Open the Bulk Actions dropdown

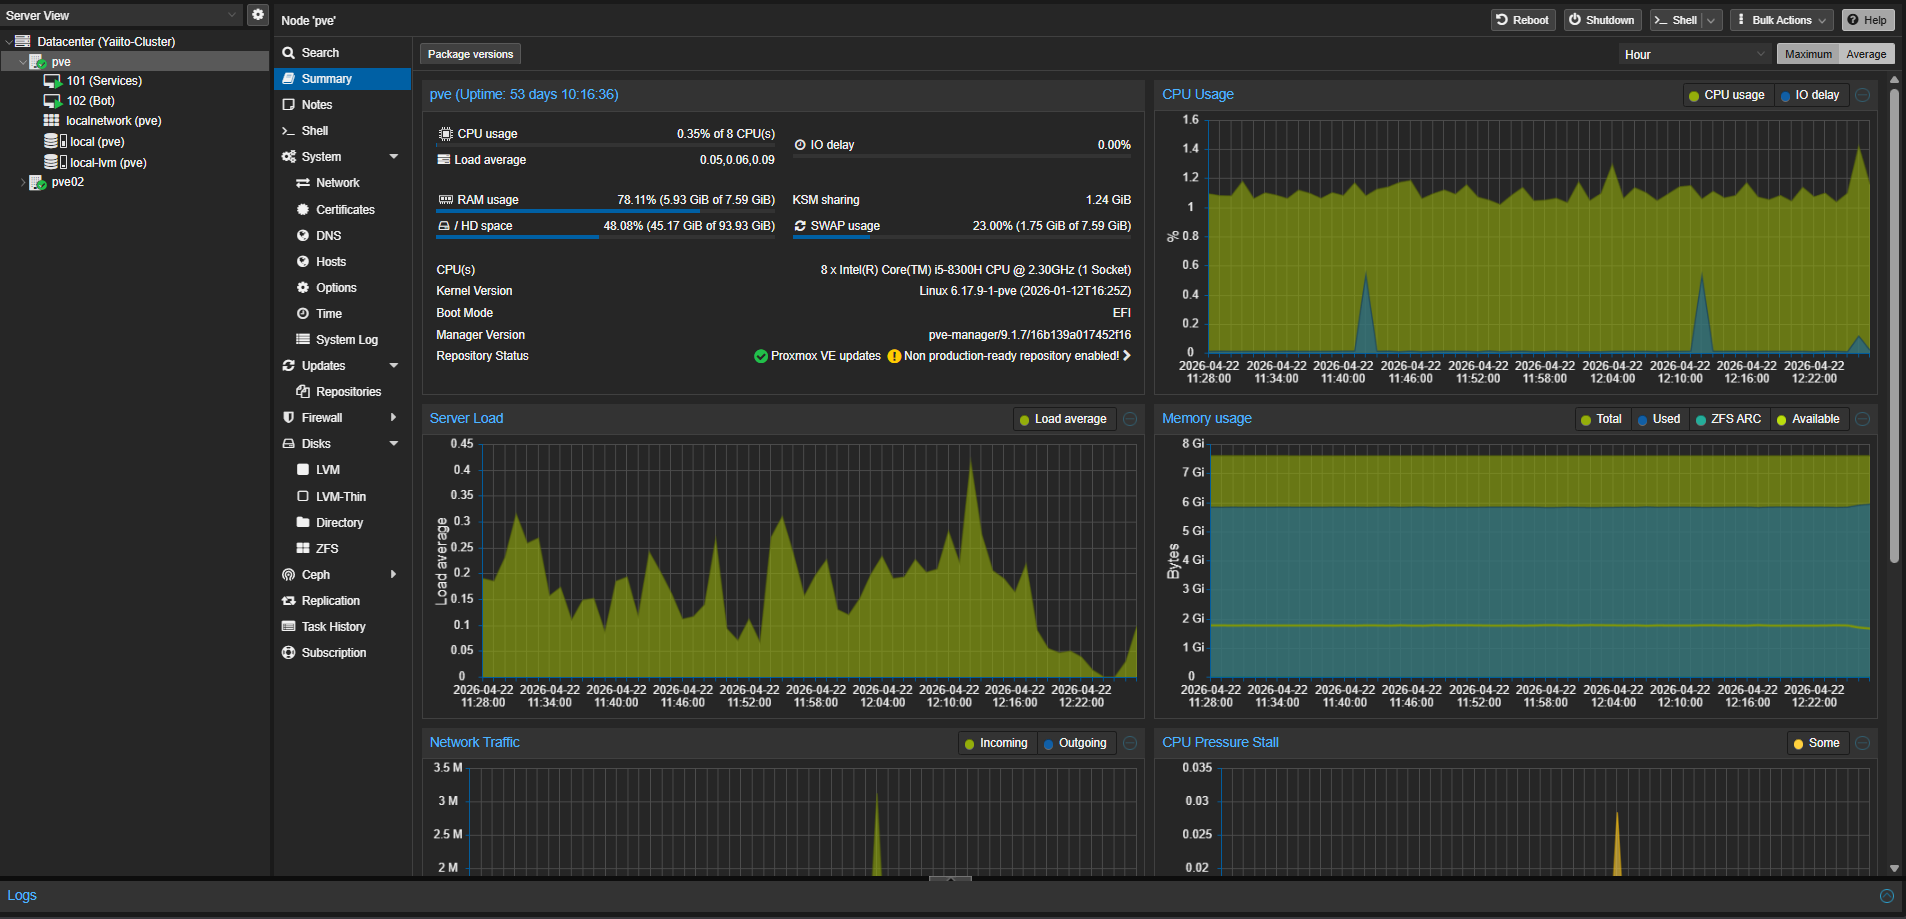(1781, 20)
